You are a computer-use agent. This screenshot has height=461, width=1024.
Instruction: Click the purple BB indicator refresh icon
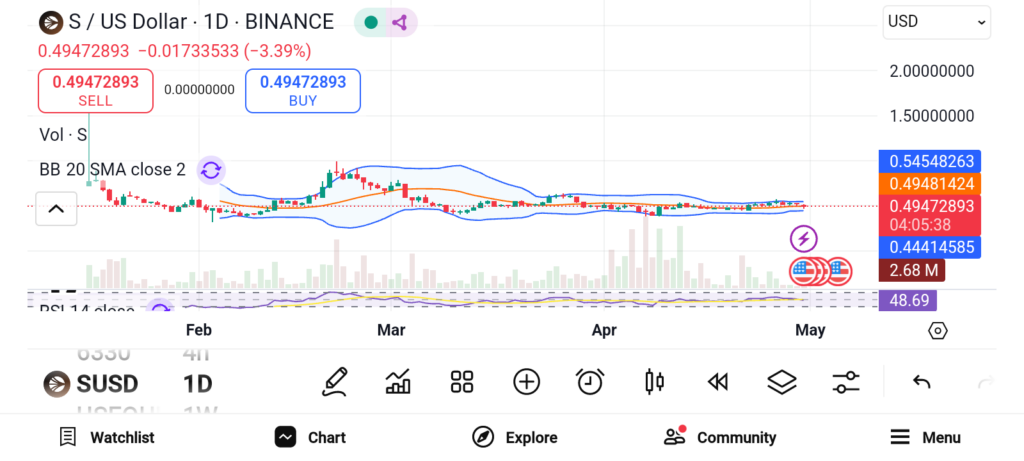(x=210, y=170)
